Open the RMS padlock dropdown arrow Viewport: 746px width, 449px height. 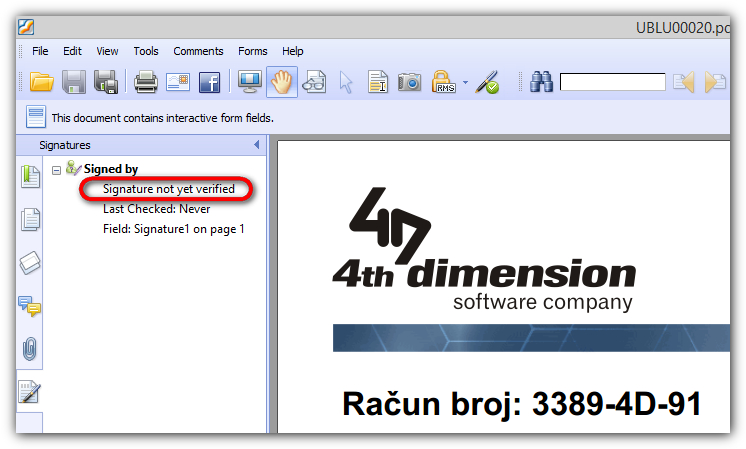[x=465, y=82]
